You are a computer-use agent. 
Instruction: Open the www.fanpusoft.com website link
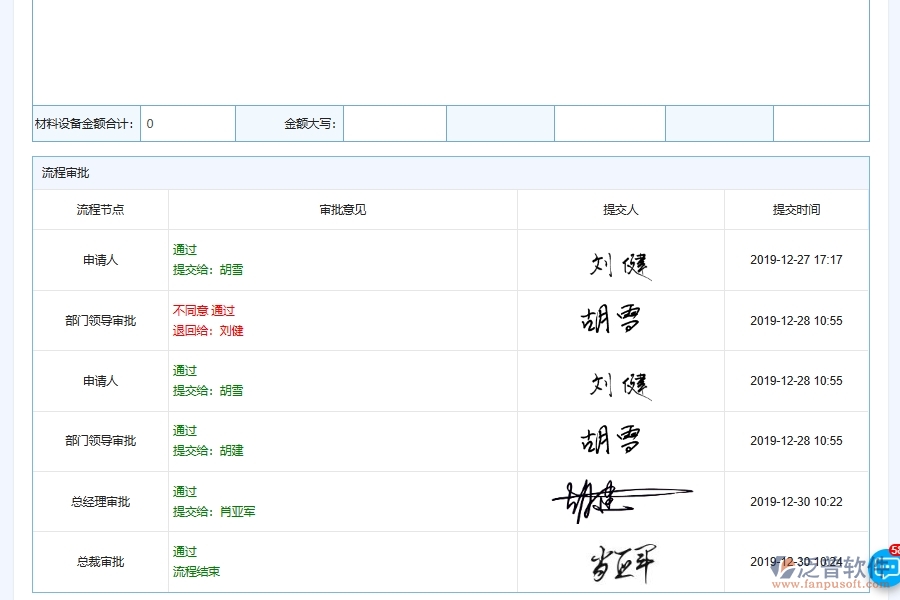click(828, 582)
